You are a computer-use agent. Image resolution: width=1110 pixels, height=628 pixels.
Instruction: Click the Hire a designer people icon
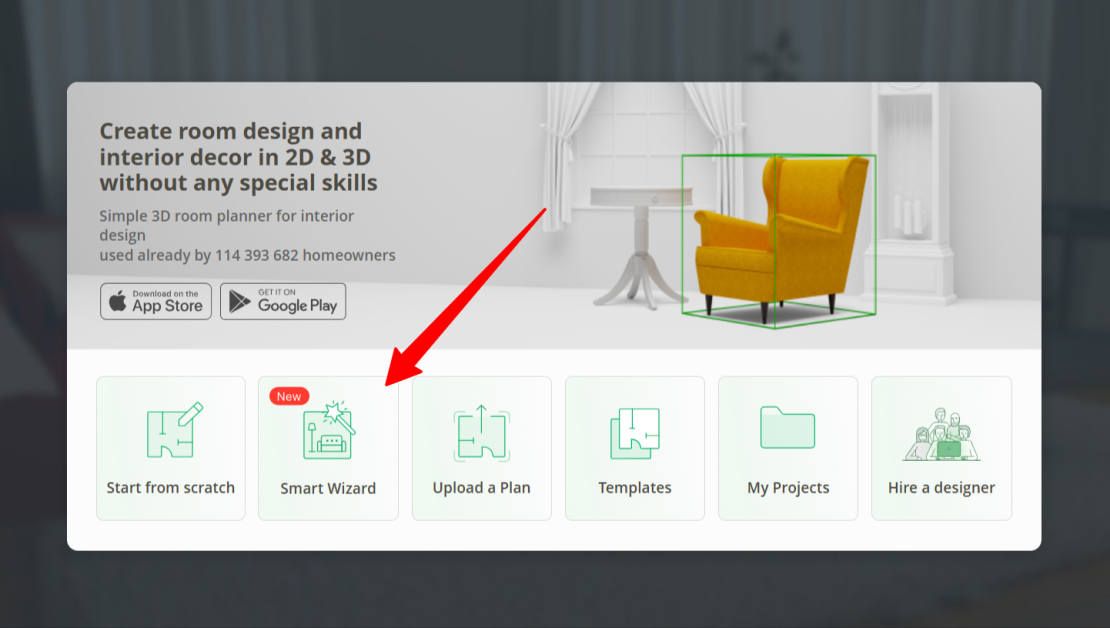[x=942, y=434]
